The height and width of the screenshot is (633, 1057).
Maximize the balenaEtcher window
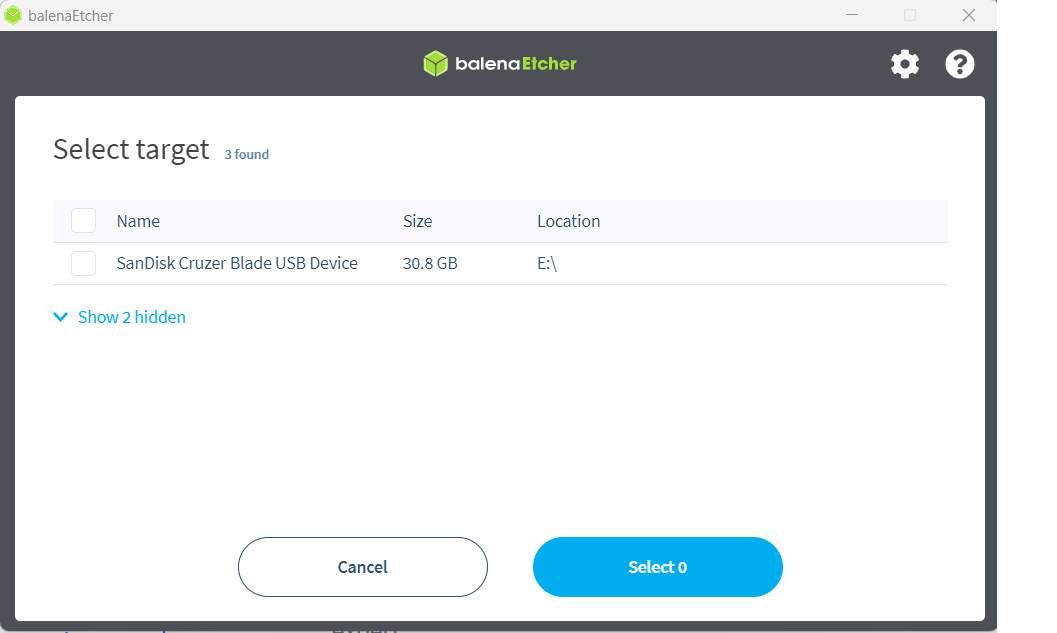click(x=910, y=15)
